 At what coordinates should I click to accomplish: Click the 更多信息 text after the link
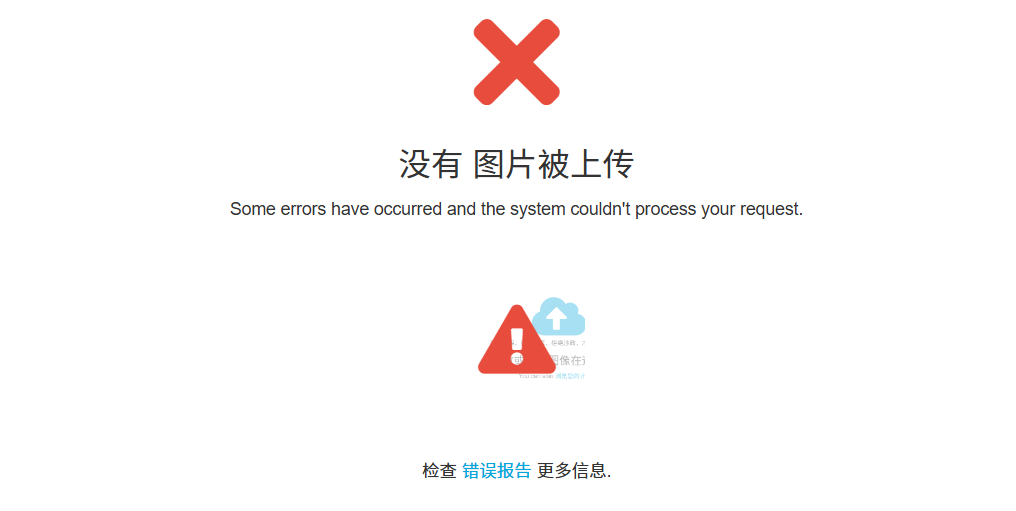[572, 471]
